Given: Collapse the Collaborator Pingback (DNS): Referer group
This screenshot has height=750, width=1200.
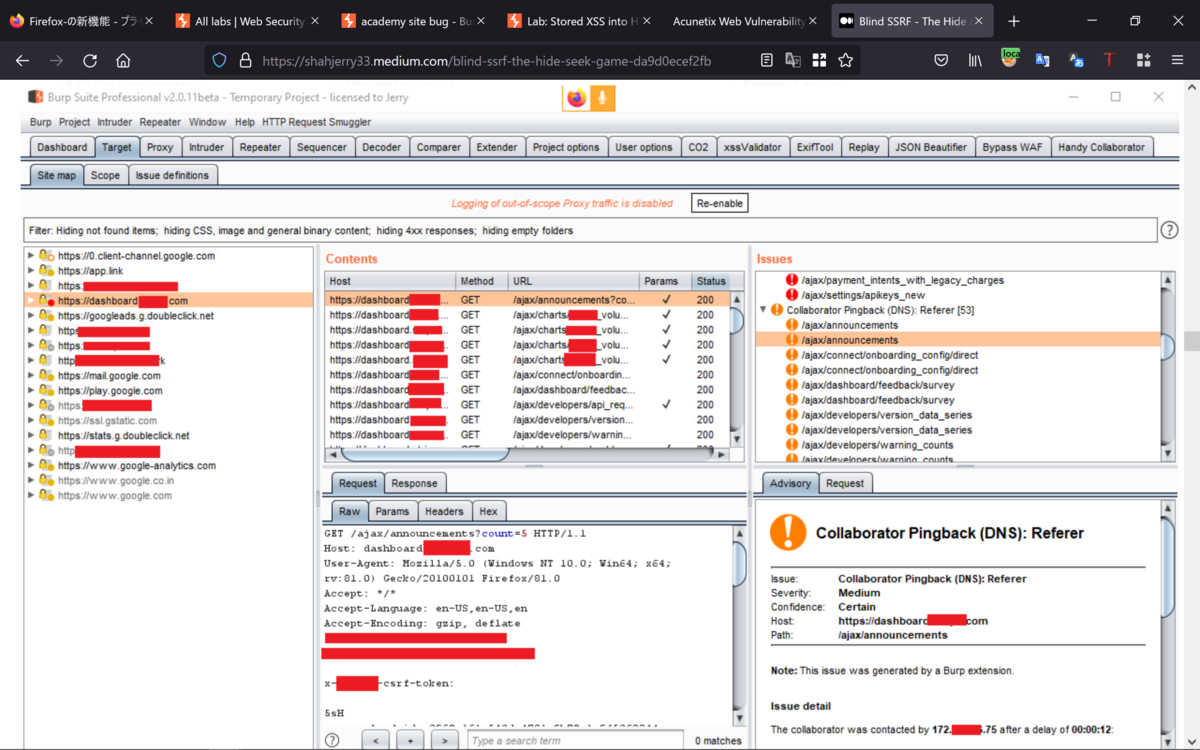Looking at the screenshot, I should [763, 310].
